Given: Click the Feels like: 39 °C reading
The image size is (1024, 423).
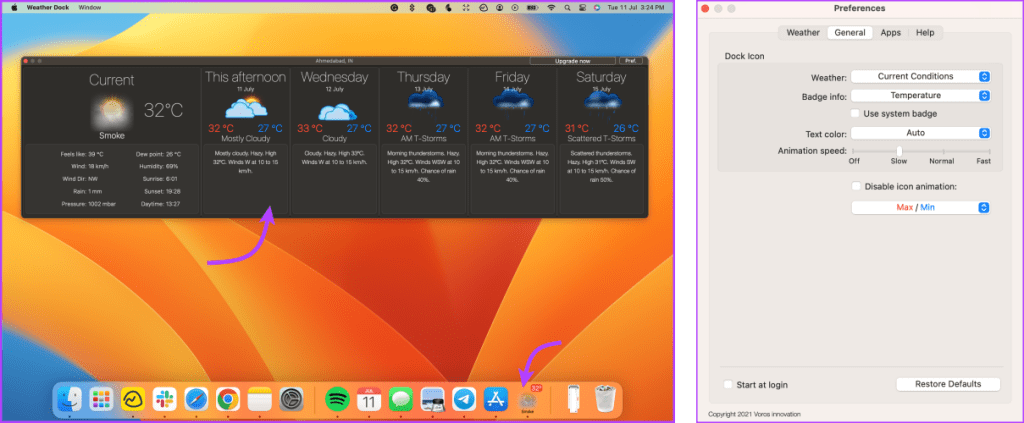Looking at the screenshot, I should 82,154.
